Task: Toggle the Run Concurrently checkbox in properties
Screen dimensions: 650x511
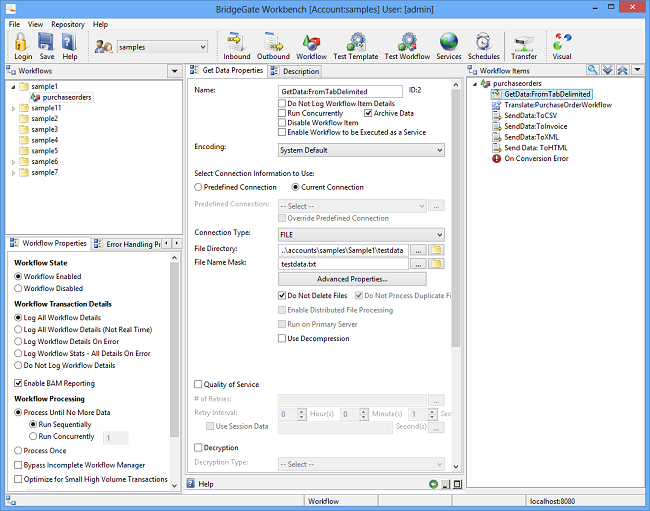Action: click(282, 113)
